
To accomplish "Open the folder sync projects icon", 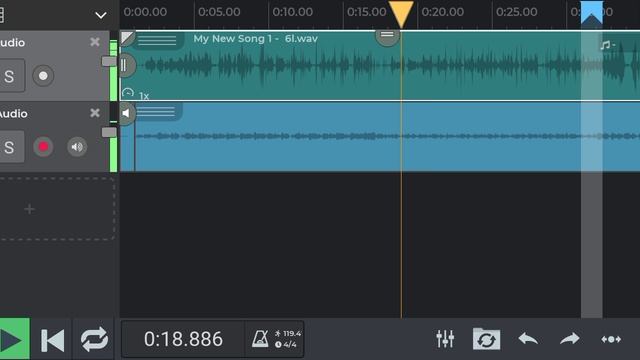I will (x=486, y=339).
